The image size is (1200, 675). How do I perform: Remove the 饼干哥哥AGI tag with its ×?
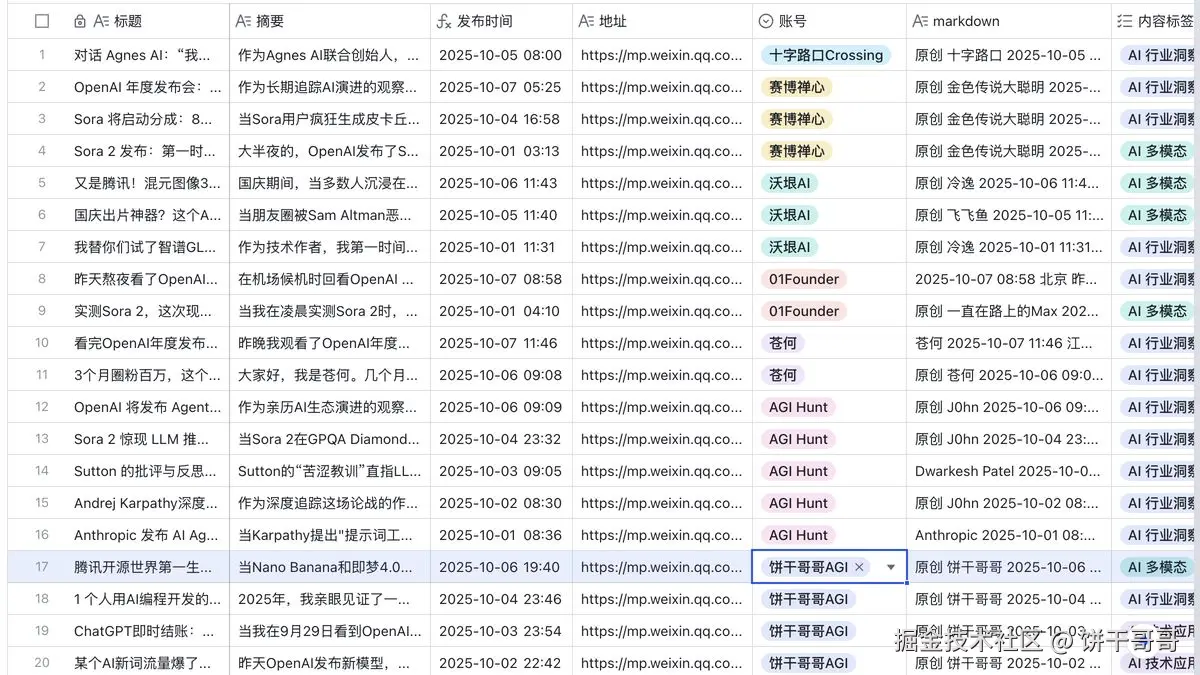point(860,566)
